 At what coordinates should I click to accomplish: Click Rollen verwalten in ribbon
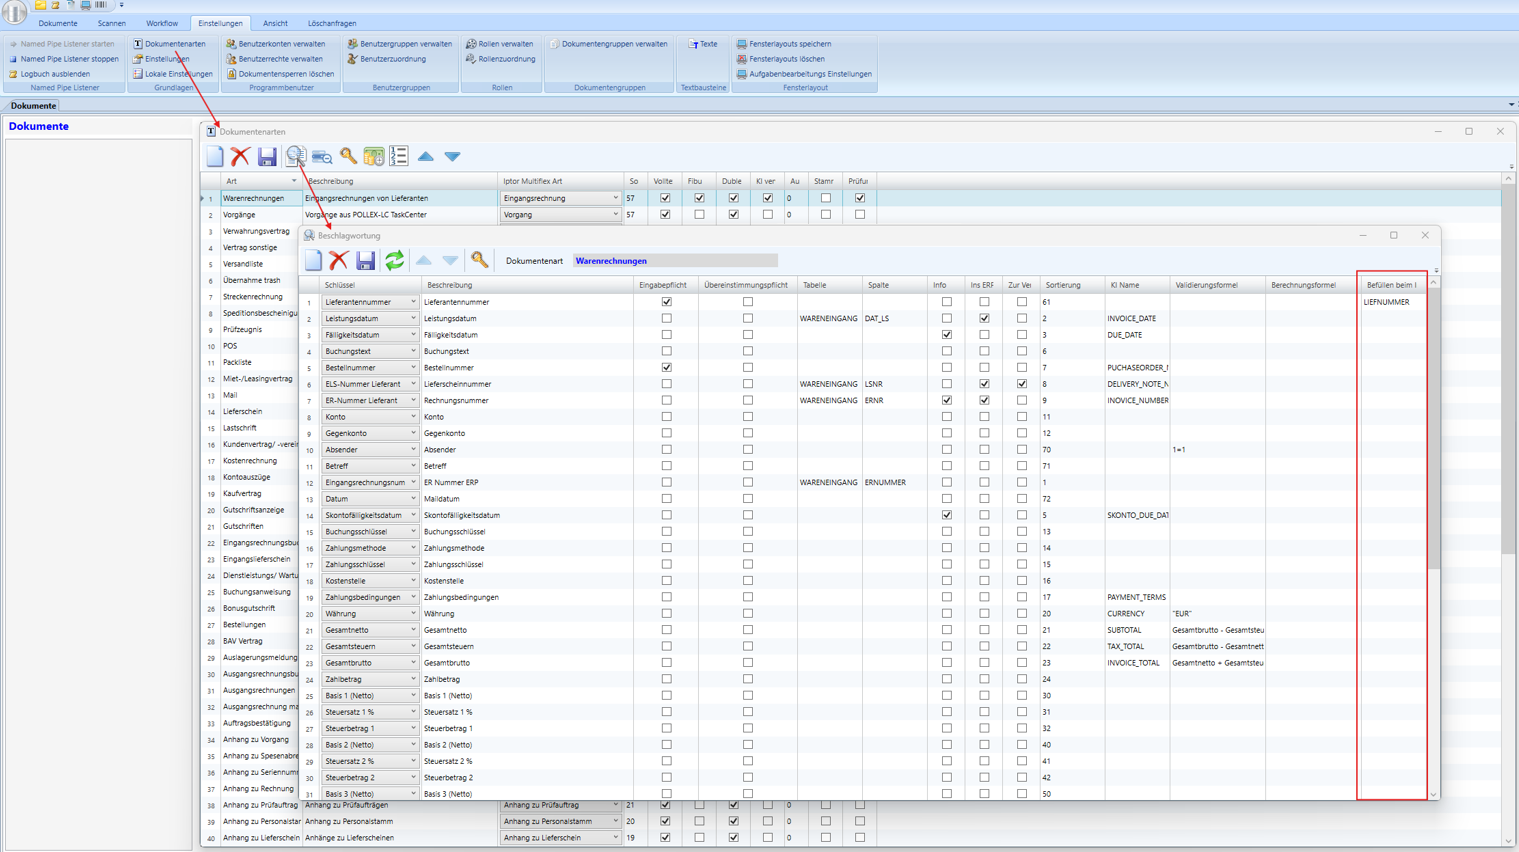(499, 44)
